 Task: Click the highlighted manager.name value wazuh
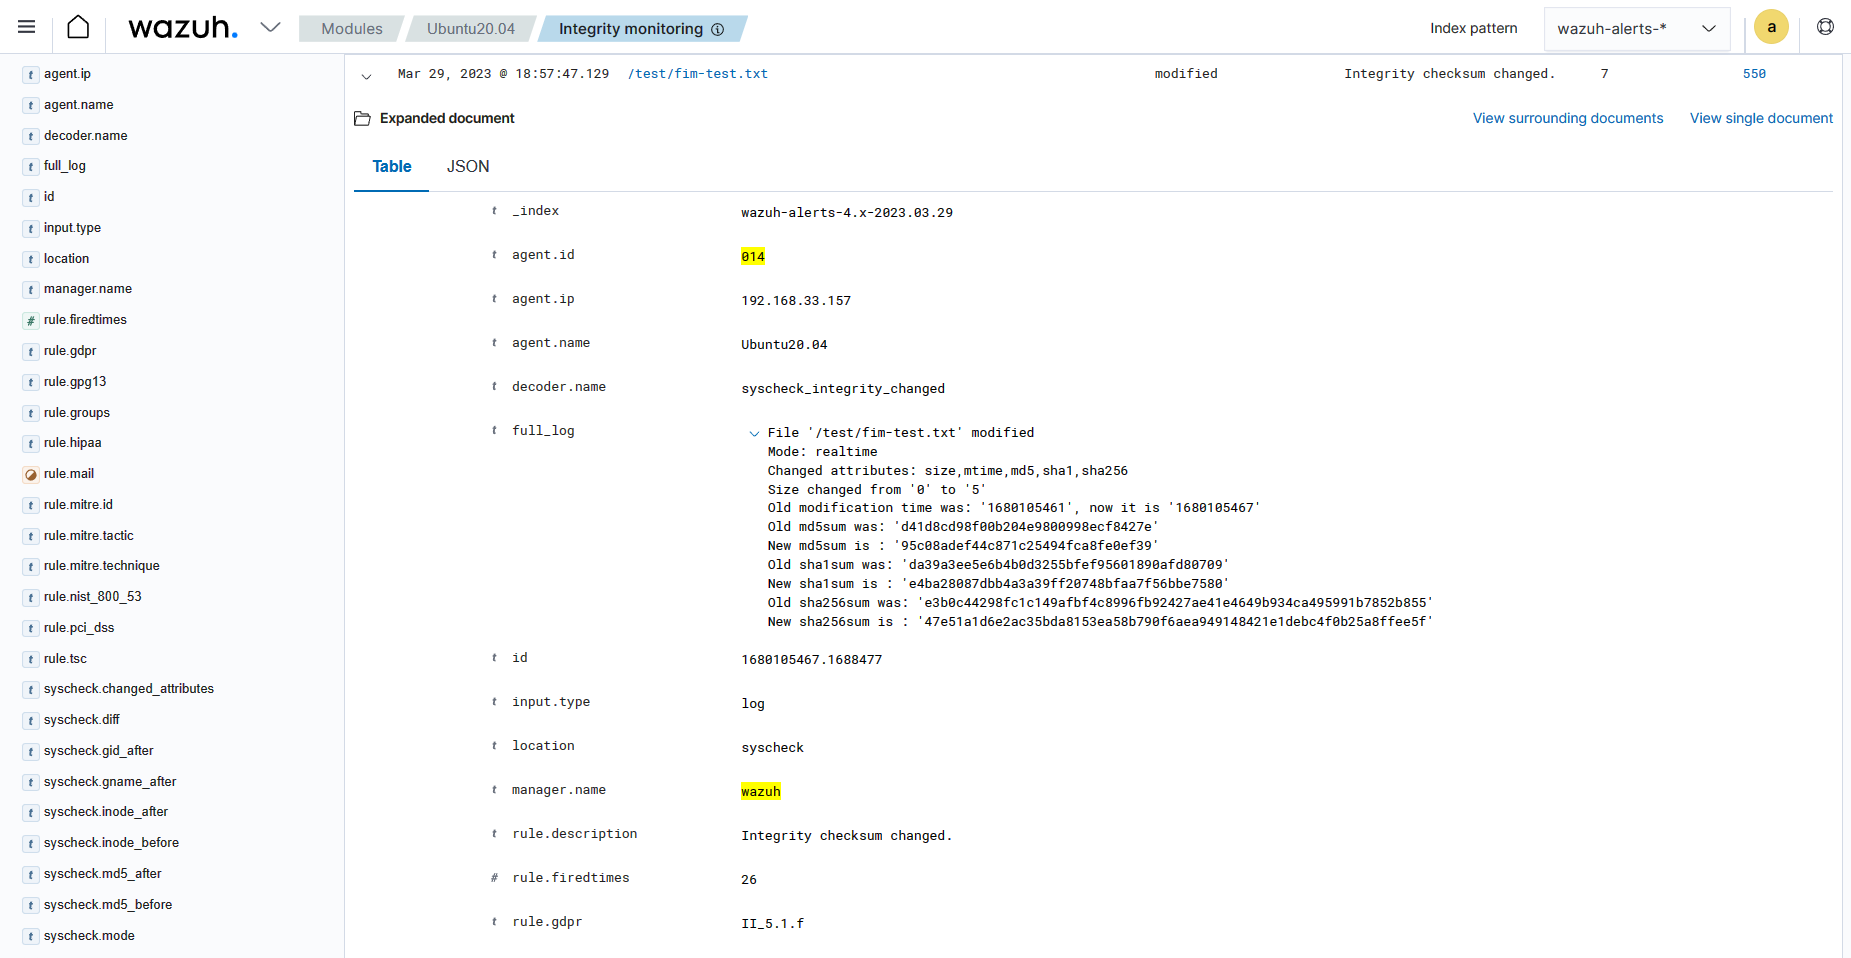[x=761, y=792]
